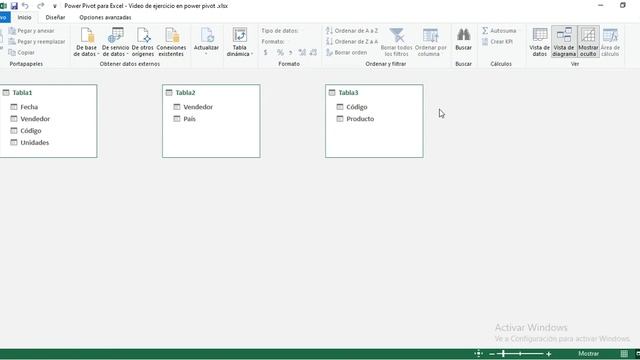Toggle Vista de diagrama
The image size is (640, 360).
tap(564, 42)
